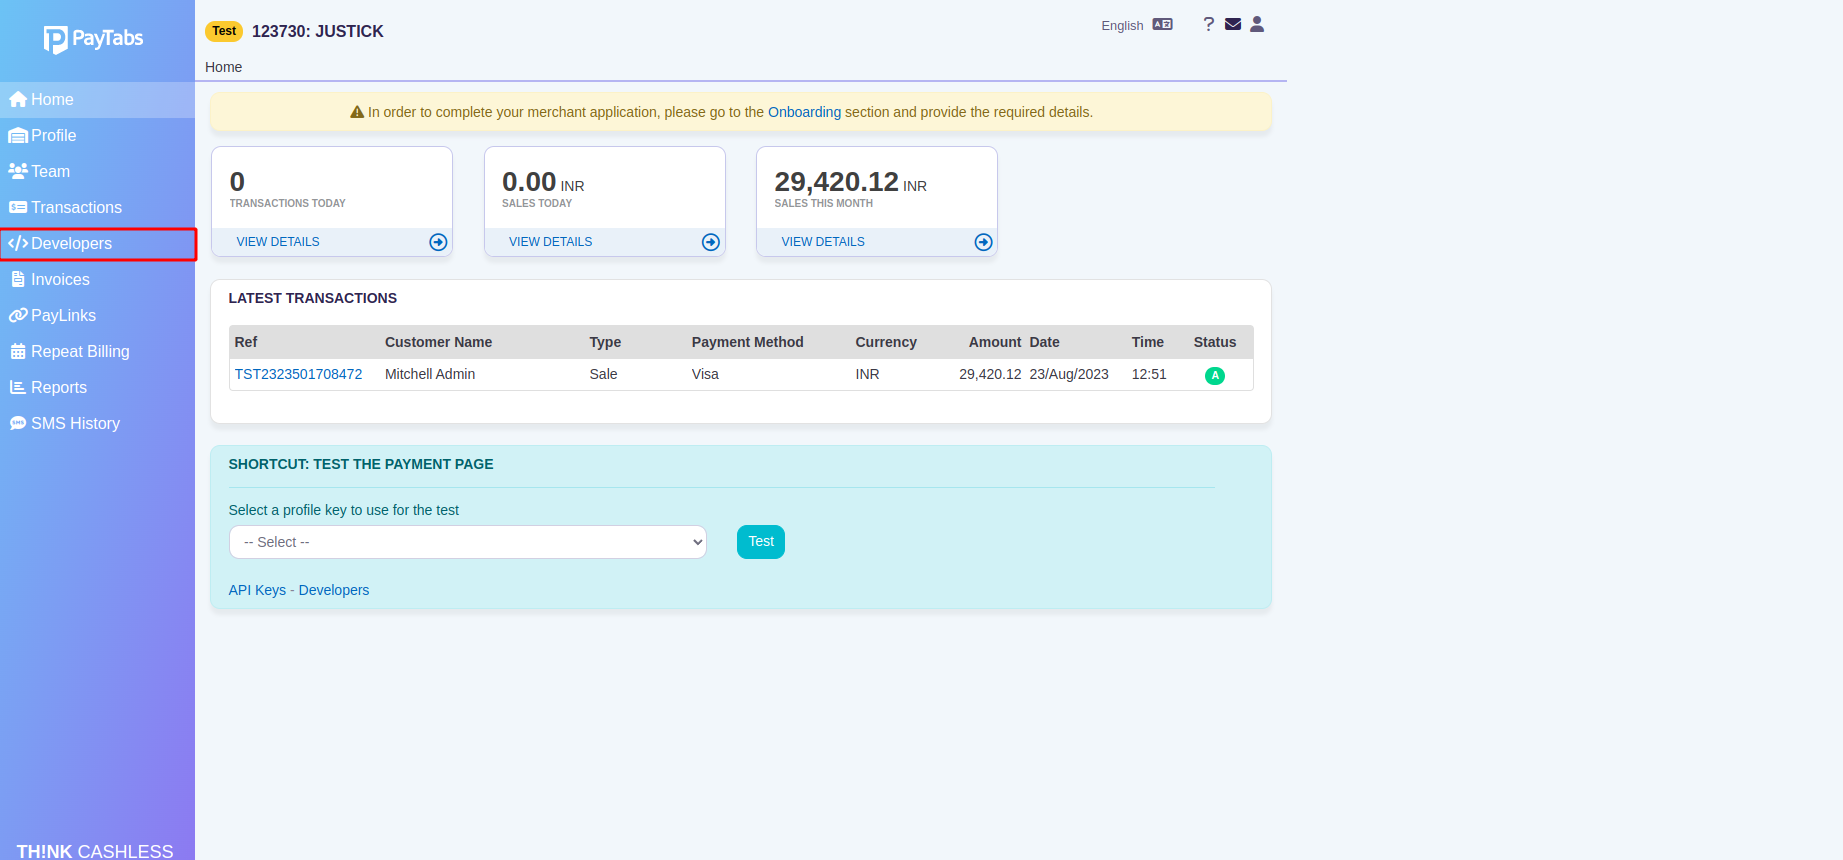Click the Customer Name column header
Screen dimensions: 1843x860
click(x=438, y=342)
